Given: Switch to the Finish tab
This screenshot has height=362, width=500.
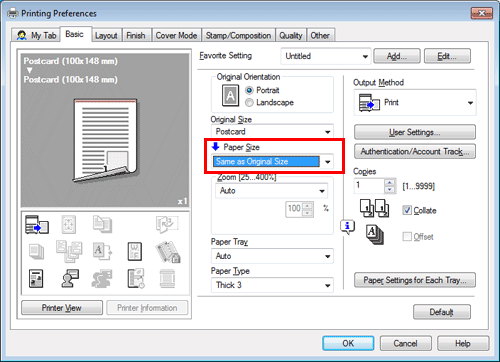Looking at the screenshot, I should point(136,35).
